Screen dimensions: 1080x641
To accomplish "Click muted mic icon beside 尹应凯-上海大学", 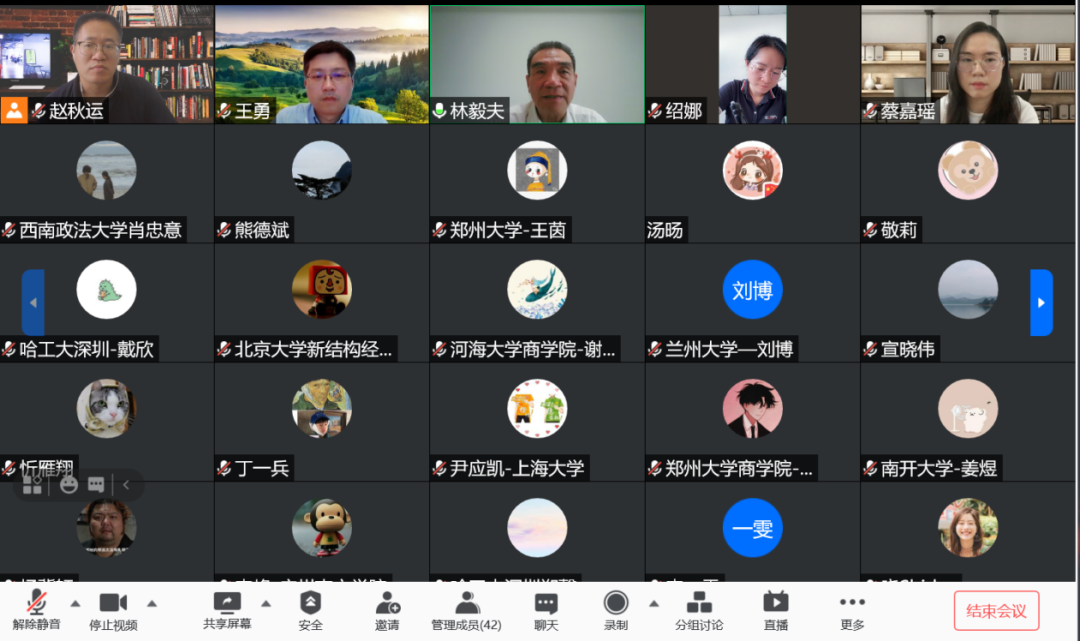I will pos(439,468).
